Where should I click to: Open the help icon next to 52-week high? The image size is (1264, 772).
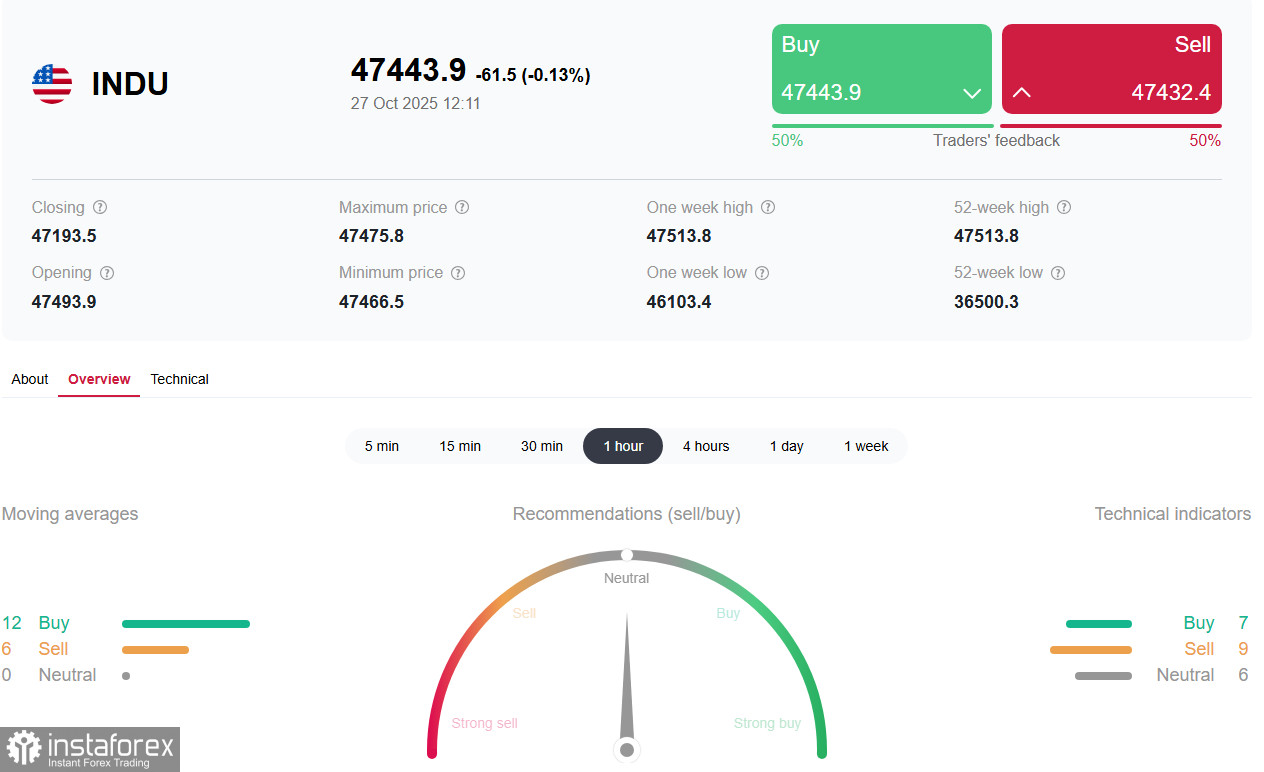click(1064, 207)
